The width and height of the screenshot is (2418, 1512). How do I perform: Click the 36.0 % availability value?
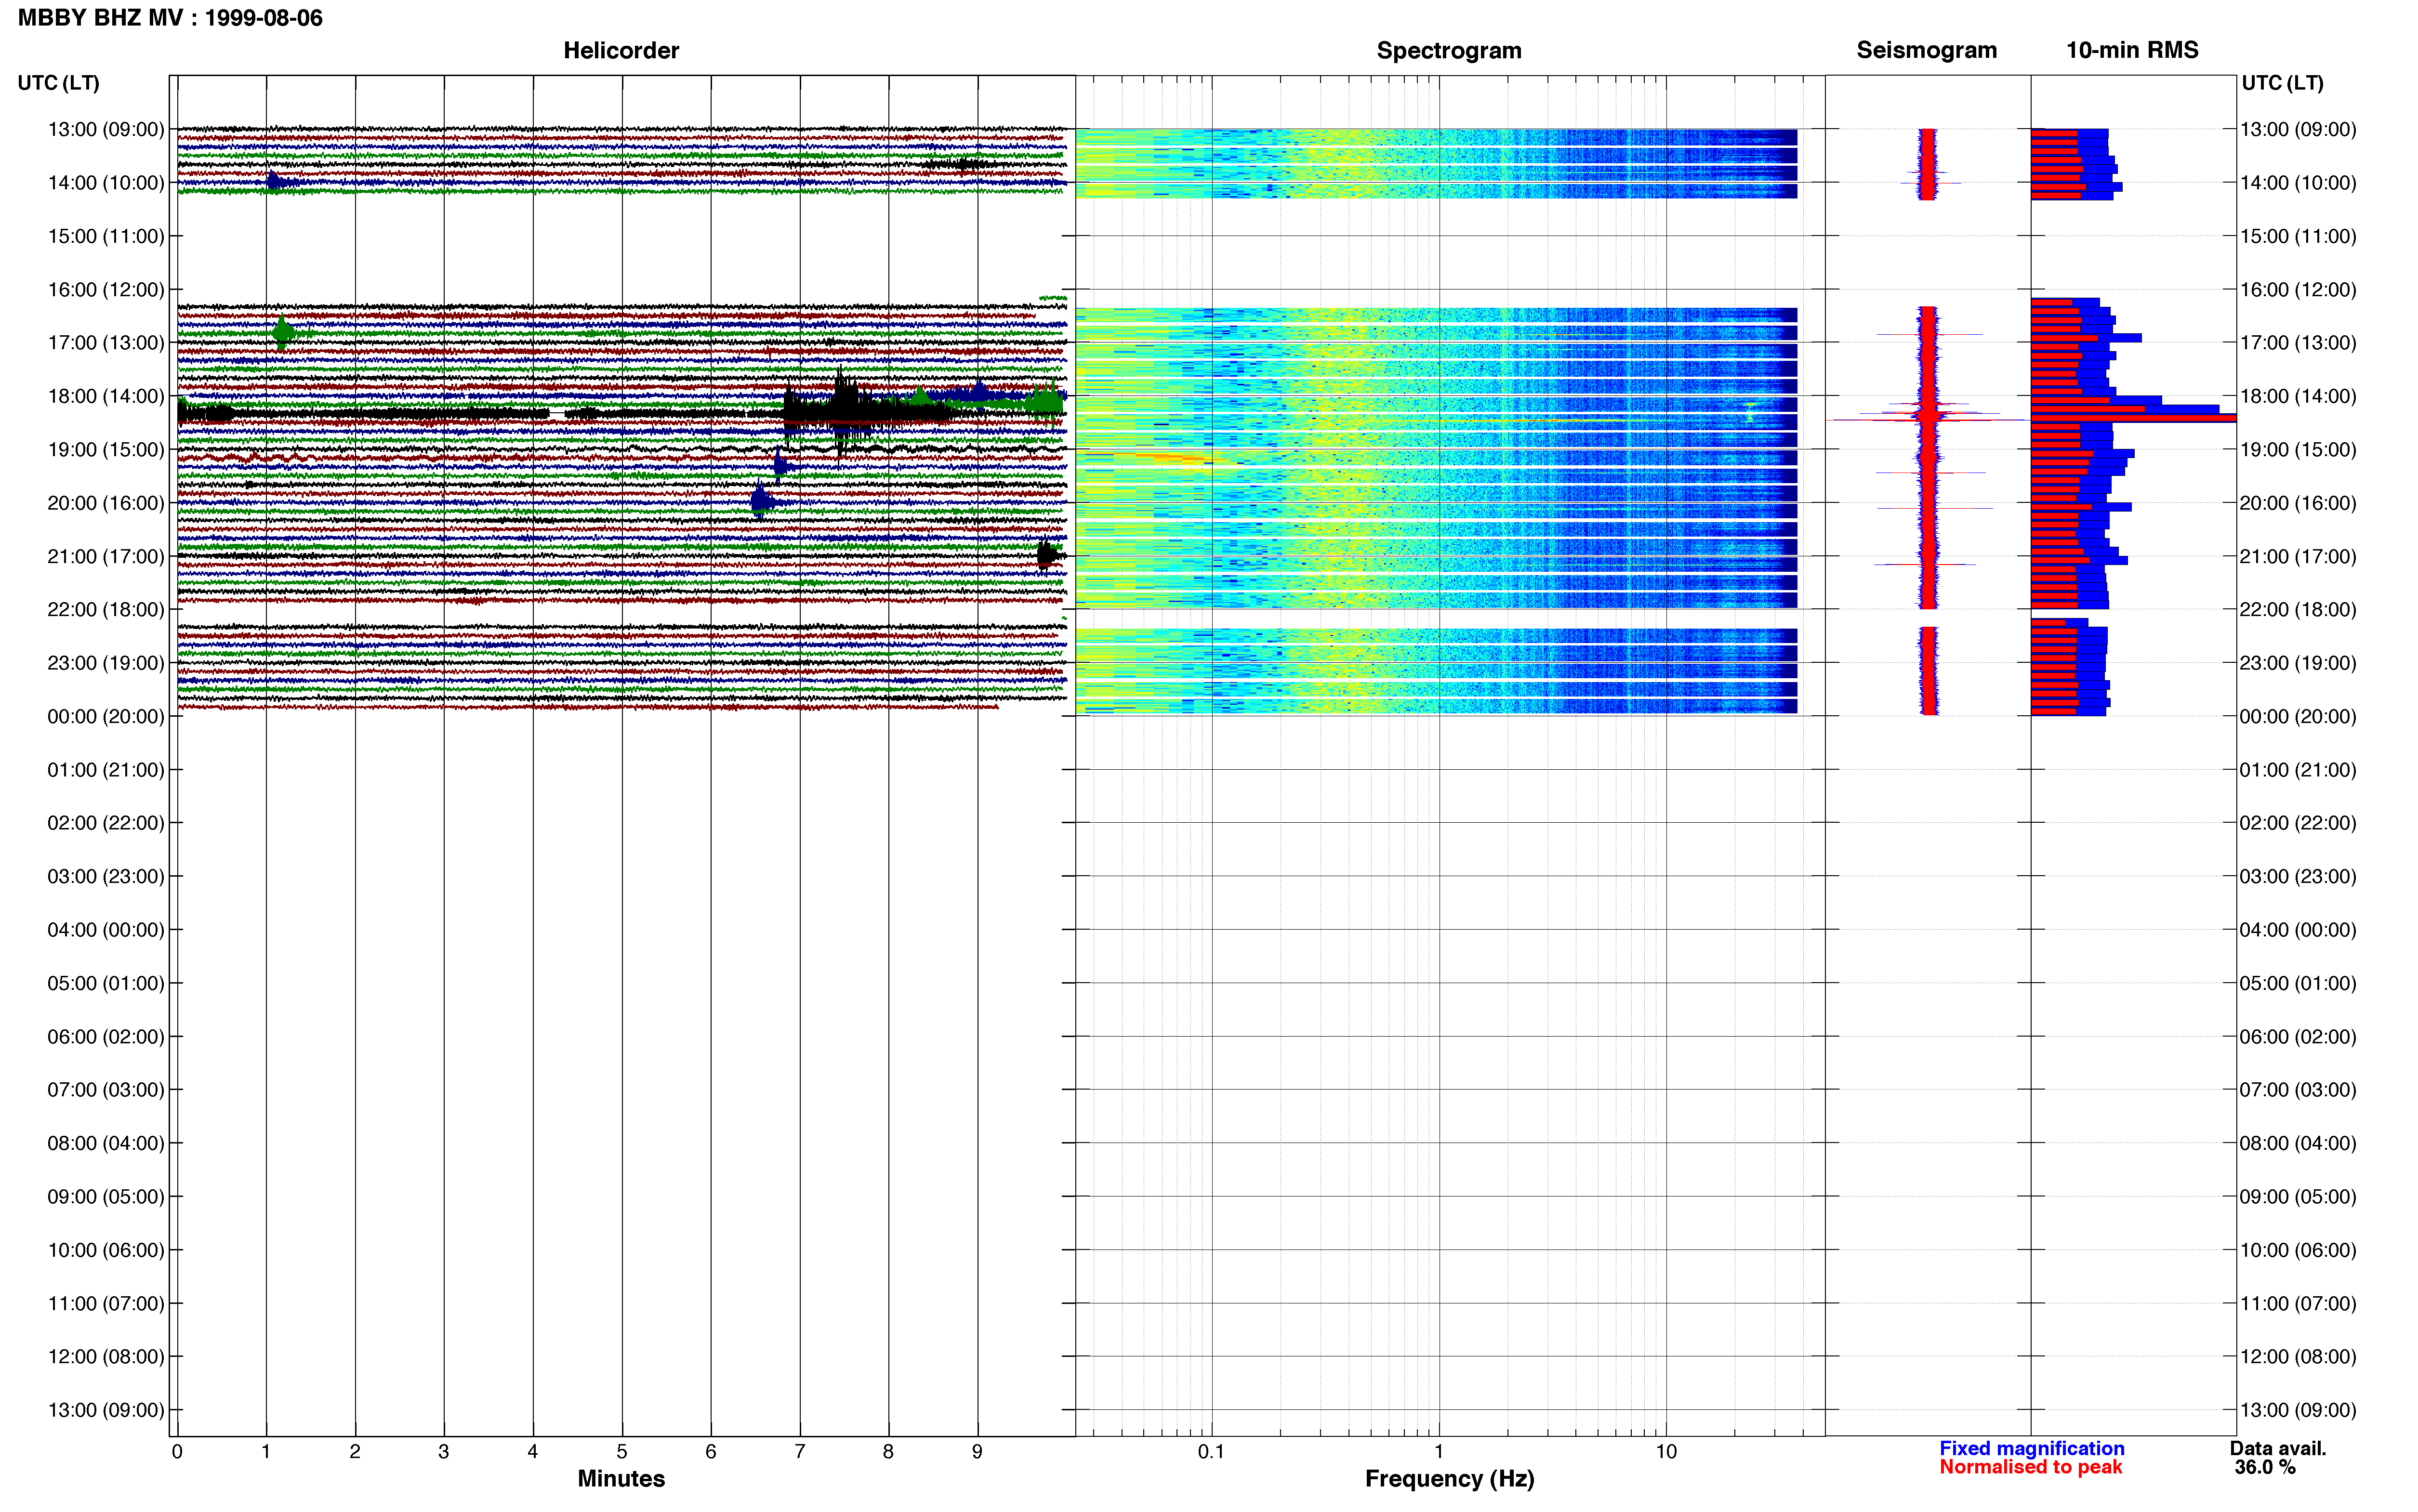(2265, 1467)
